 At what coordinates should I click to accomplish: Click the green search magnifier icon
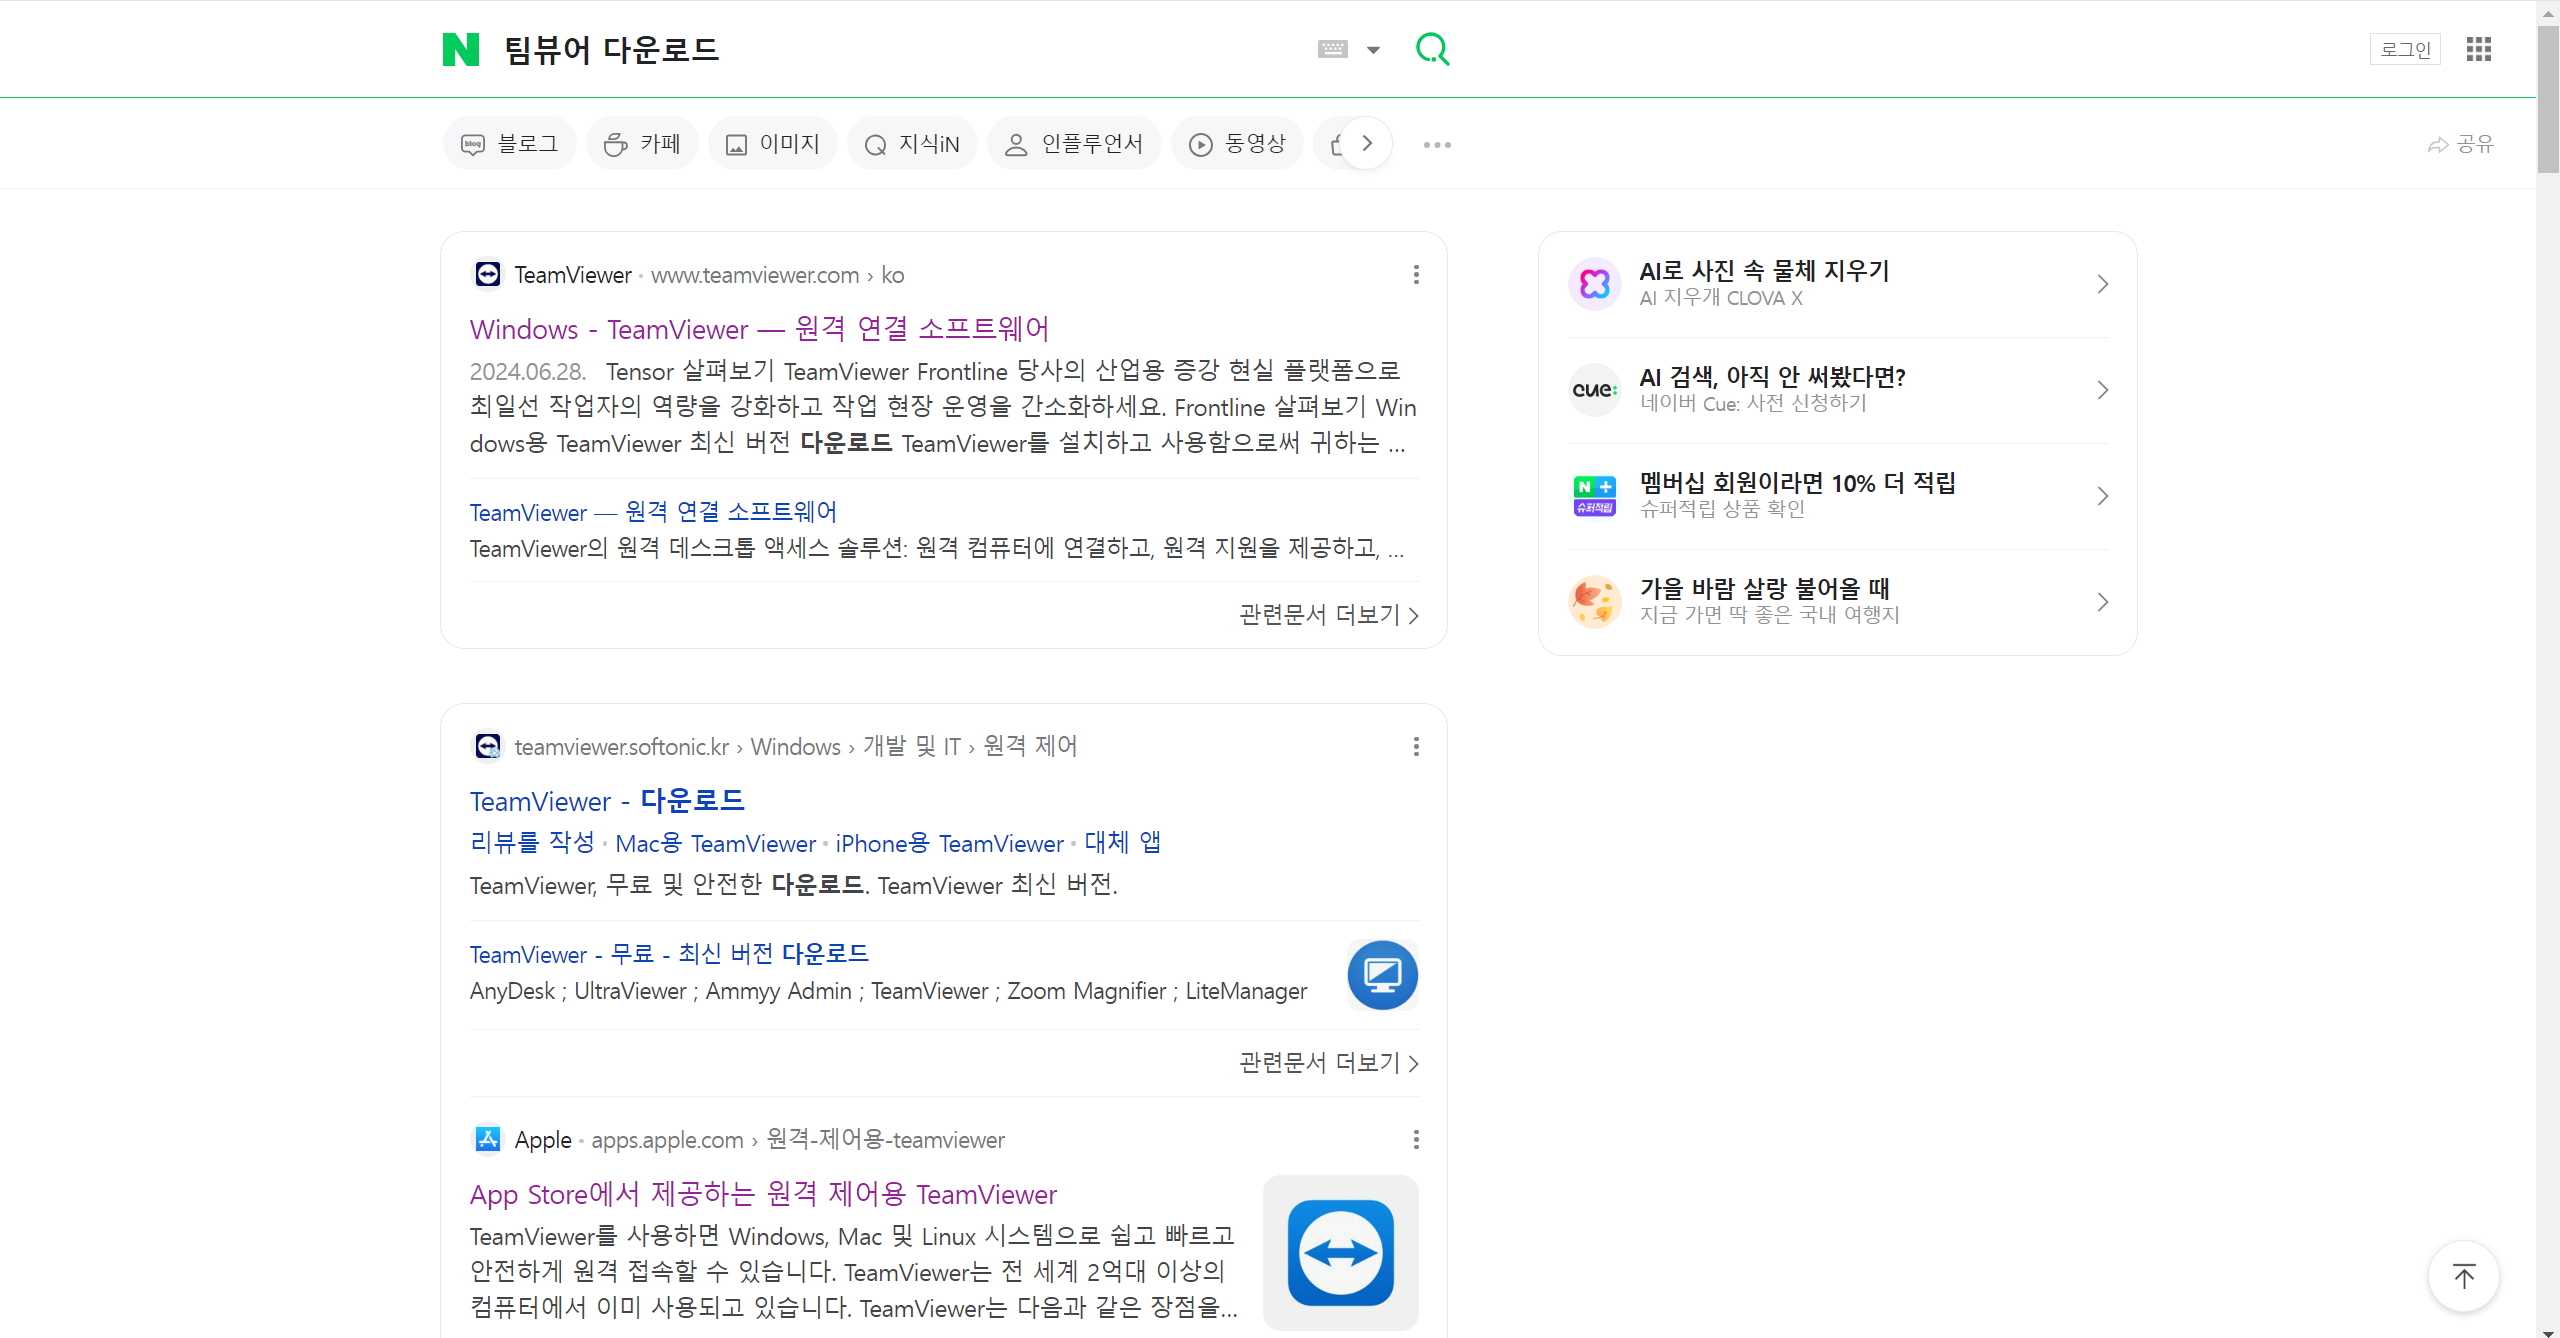pyautogui.click(x=1432, y=49)
